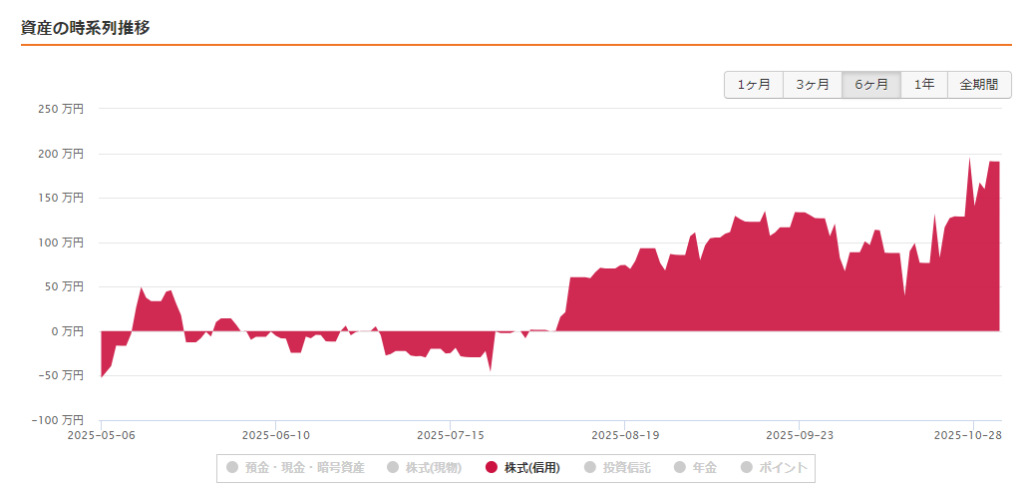
Task: Click the red dot for 株式(信用) legend
Action: [491, 467]
